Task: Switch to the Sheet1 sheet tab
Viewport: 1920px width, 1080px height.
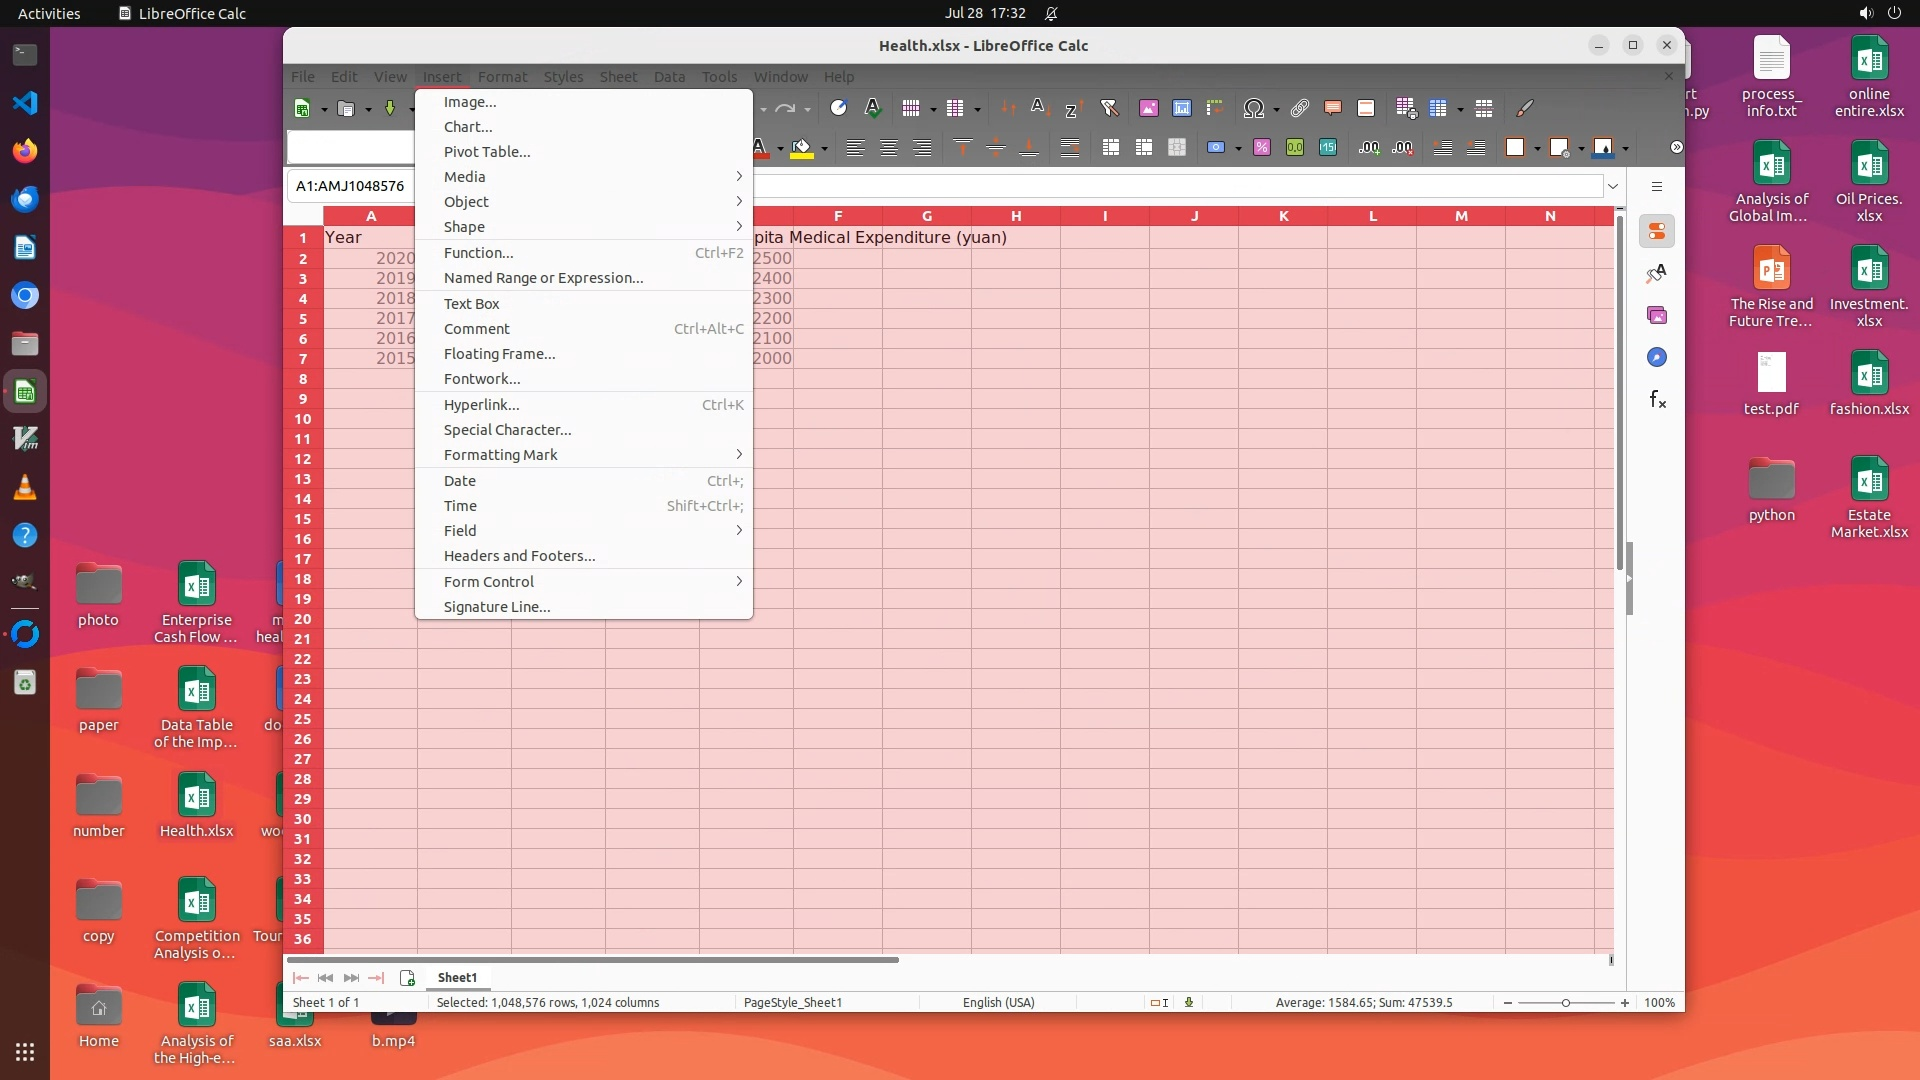Action: click(x=457, y=978)
